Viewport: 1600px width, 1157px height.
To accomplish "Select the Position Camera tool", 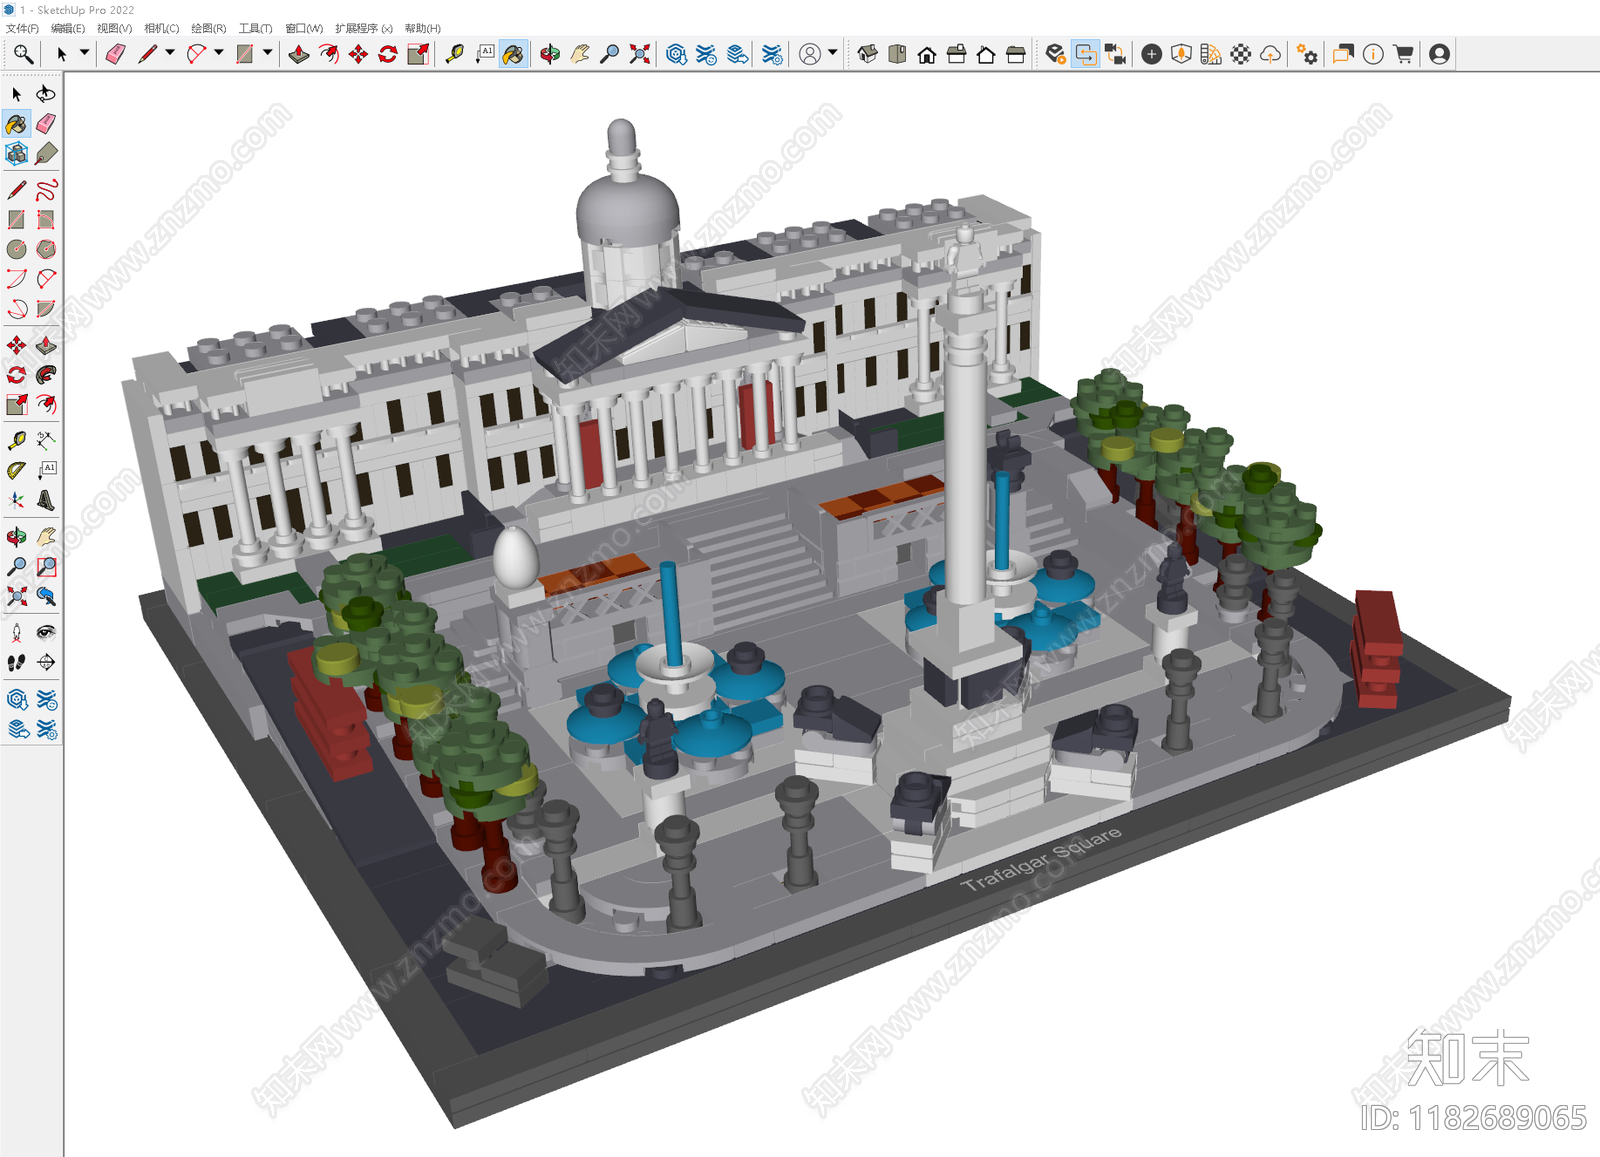I will point(17,633).
